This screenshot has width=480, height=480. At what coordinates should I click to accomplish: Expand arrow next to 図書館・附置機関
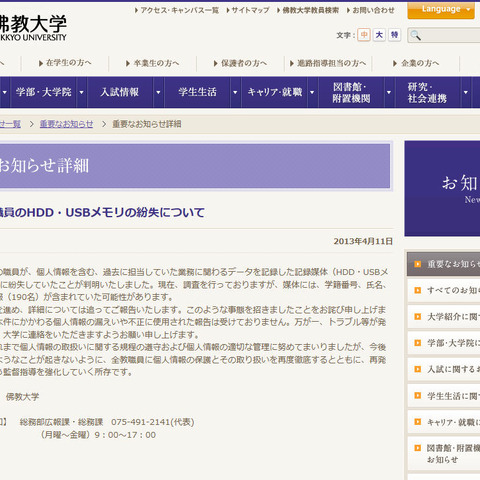pyautogui.click(x=389, y=92)
